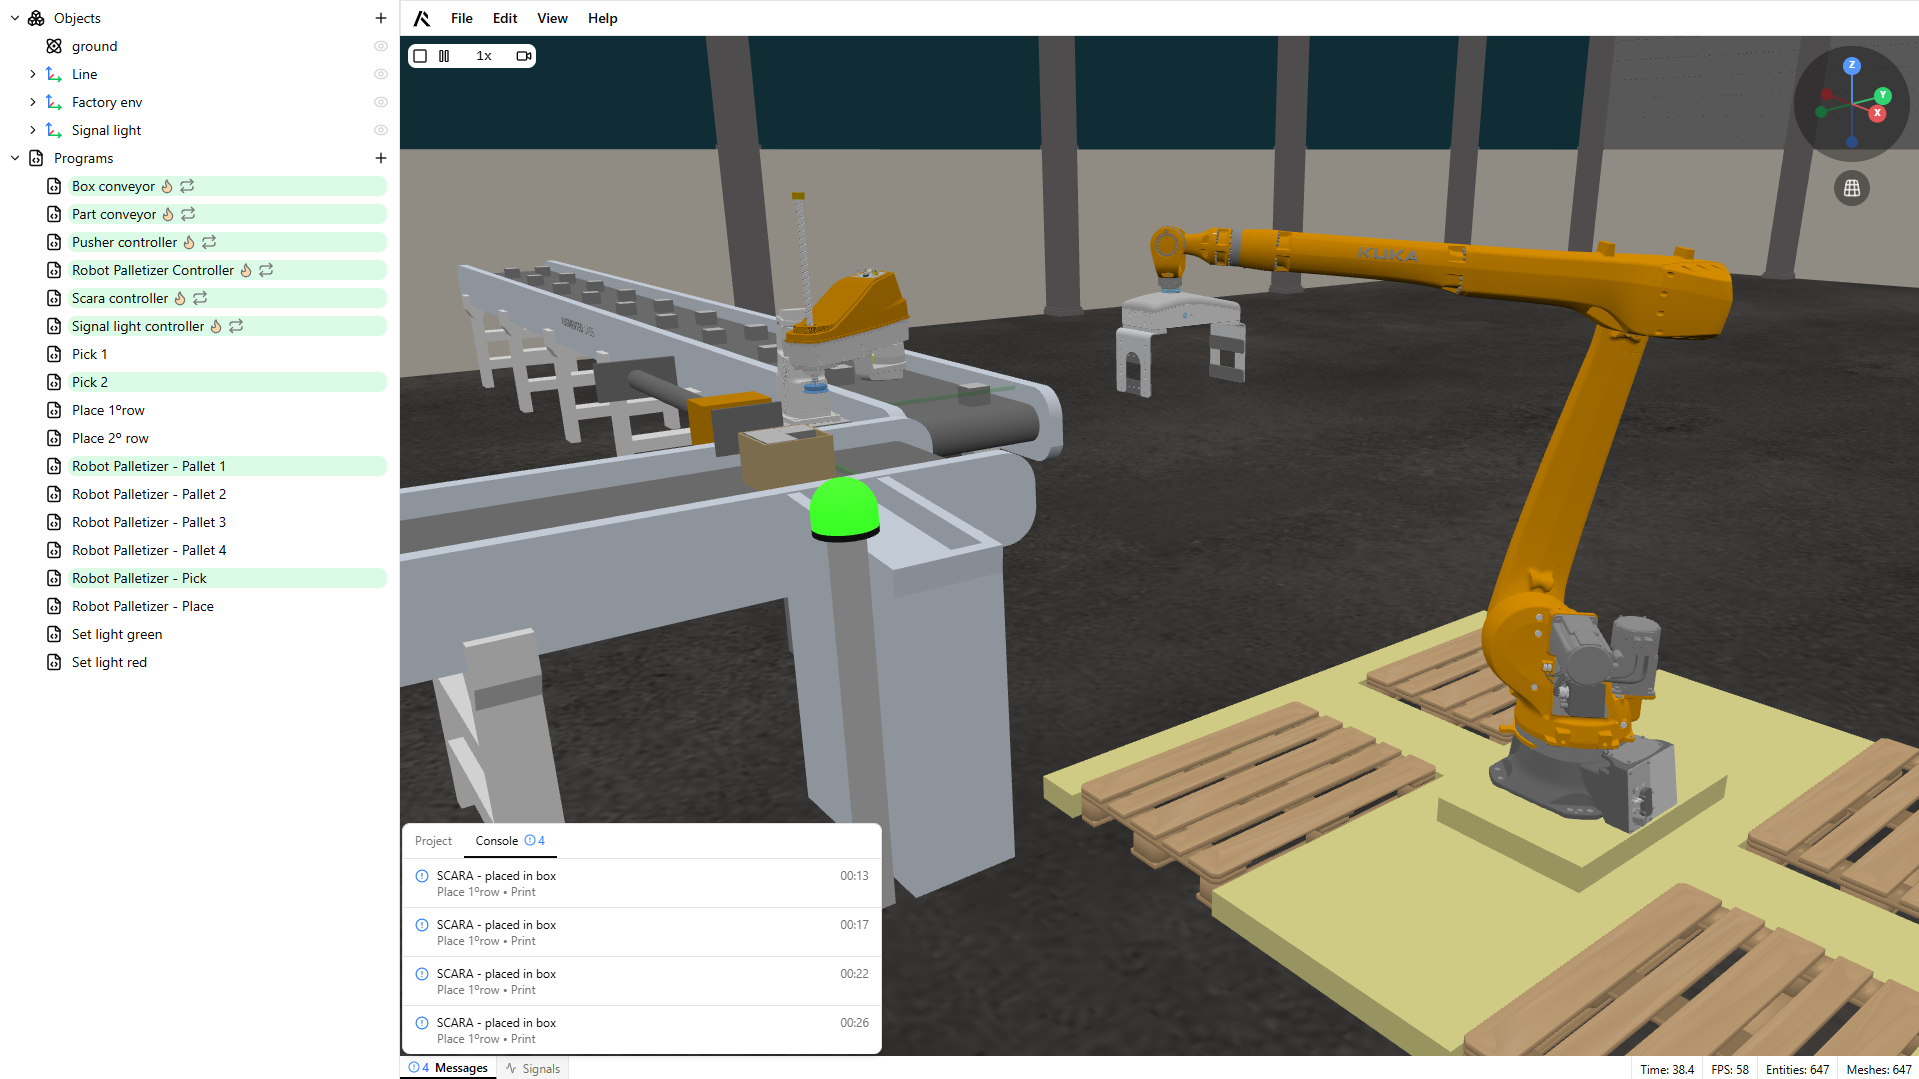Image resolution: width=1919 pixels, height=1079 pixels.
Task: Click loop icon next to Pusher controller
Action: (x=209, y=242)
